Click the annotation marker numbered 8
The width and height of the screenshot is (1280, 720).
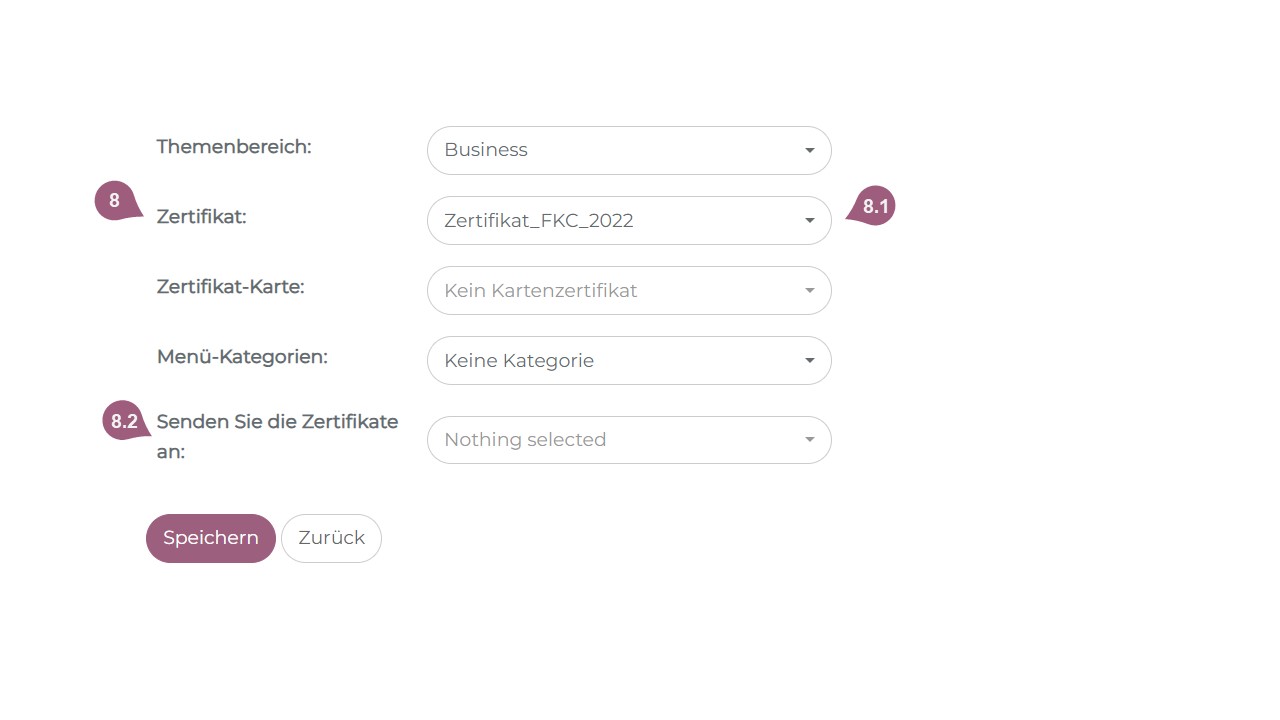(x=115, y=201)
